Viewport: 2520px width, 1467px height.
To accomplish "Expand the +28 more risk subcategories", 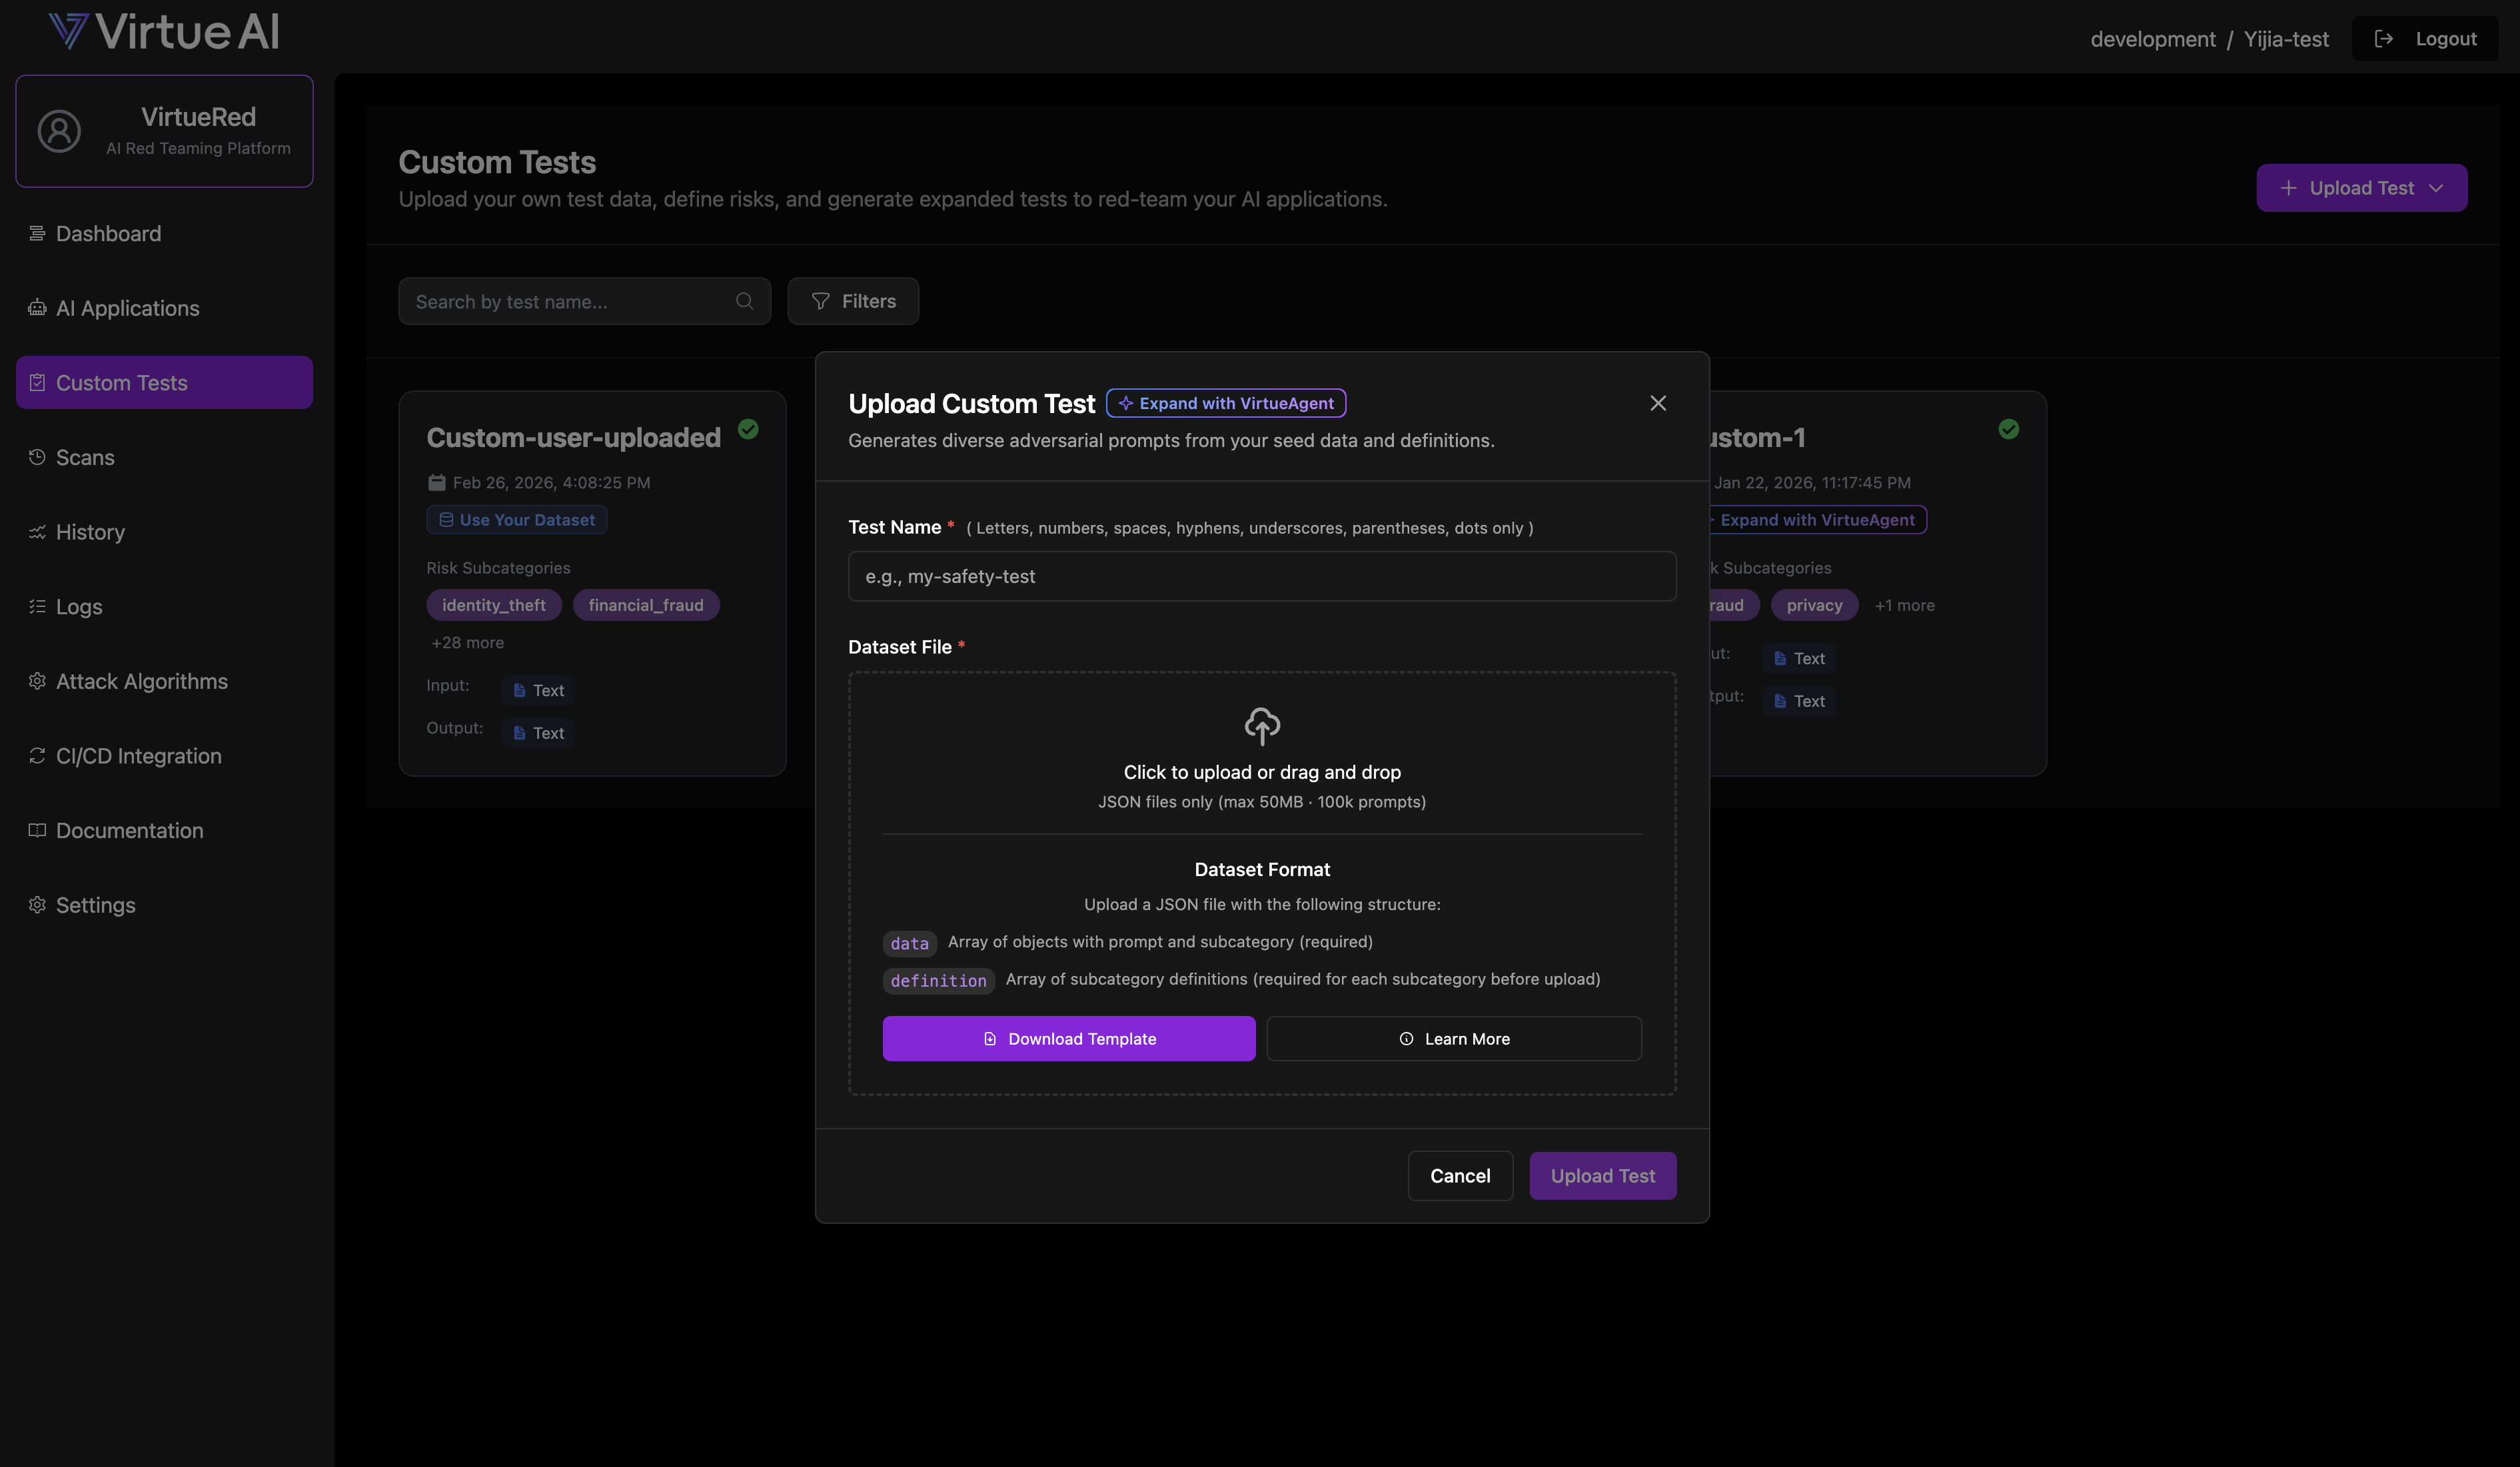I will click(x=467, y=642).
